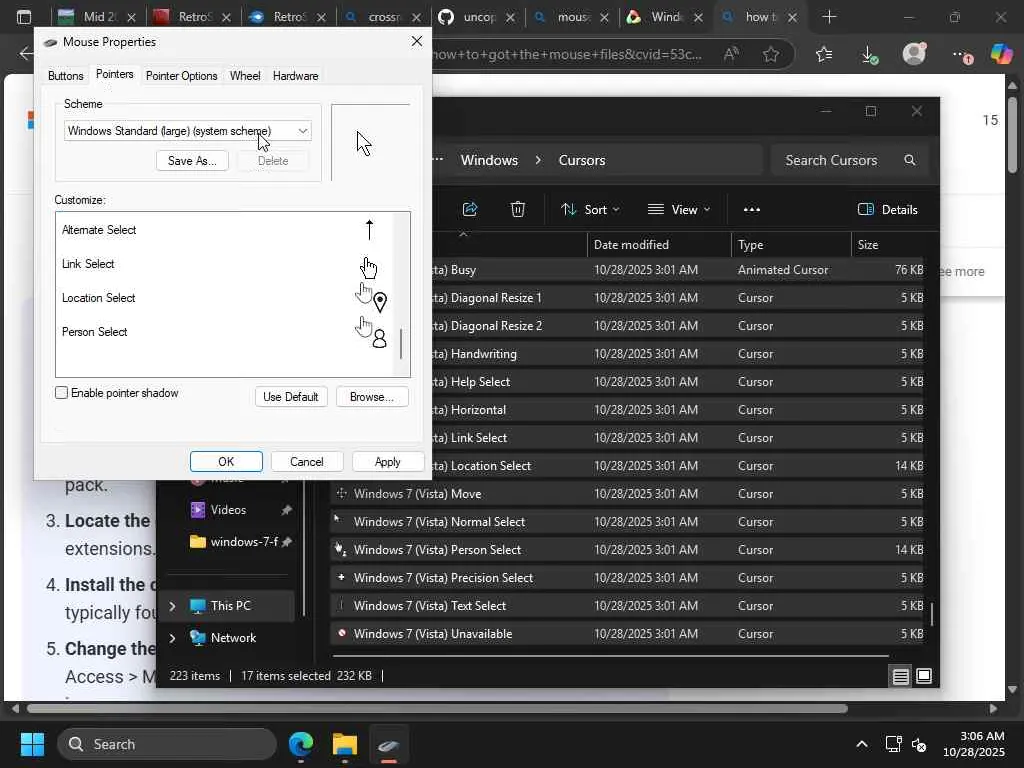Viewport: 1024px width, 768px height.
Task: Open the Sort dropdown in File Explorer
Action: [x=590, y=210]
